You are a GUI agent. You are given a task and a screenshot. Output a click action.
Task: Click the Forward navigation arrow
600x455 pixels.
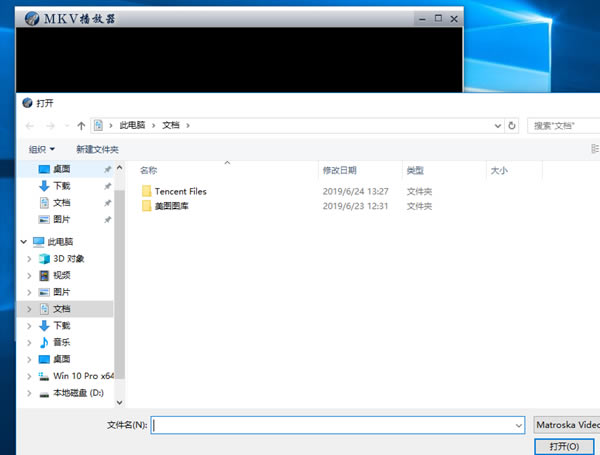[50, 126]
